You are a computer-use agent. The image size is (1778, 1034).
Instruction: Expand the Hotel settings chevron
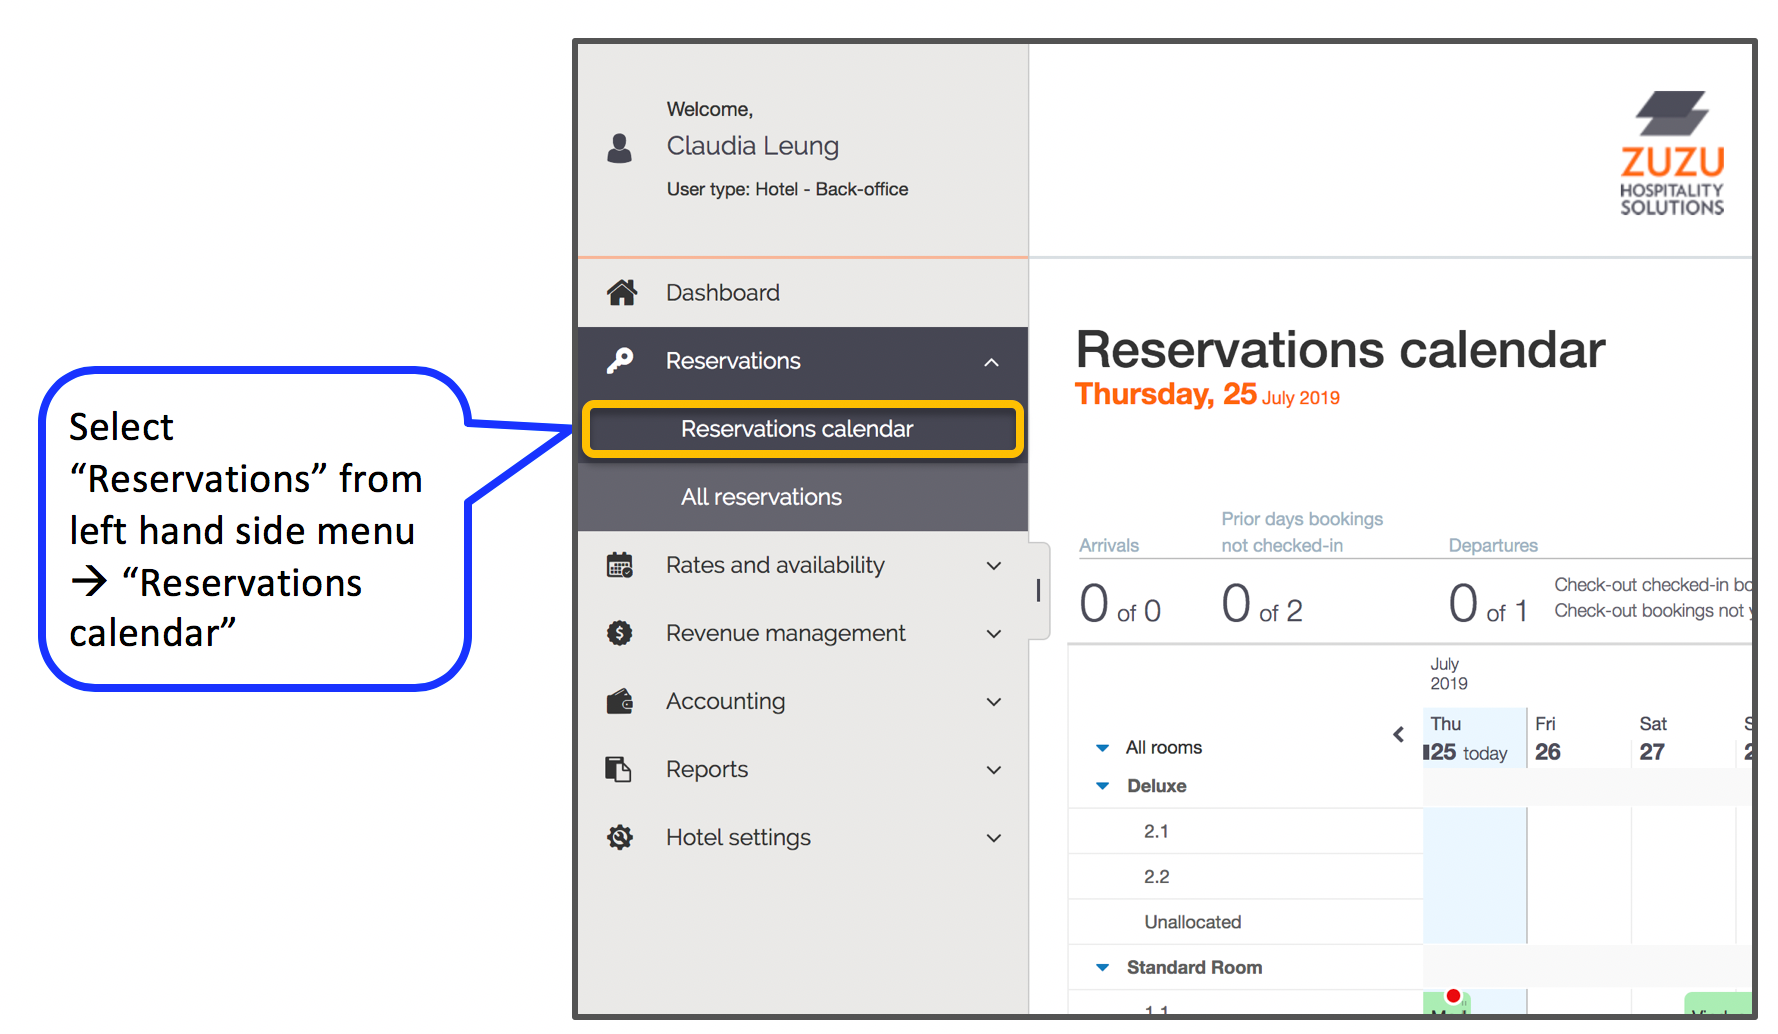994,838
